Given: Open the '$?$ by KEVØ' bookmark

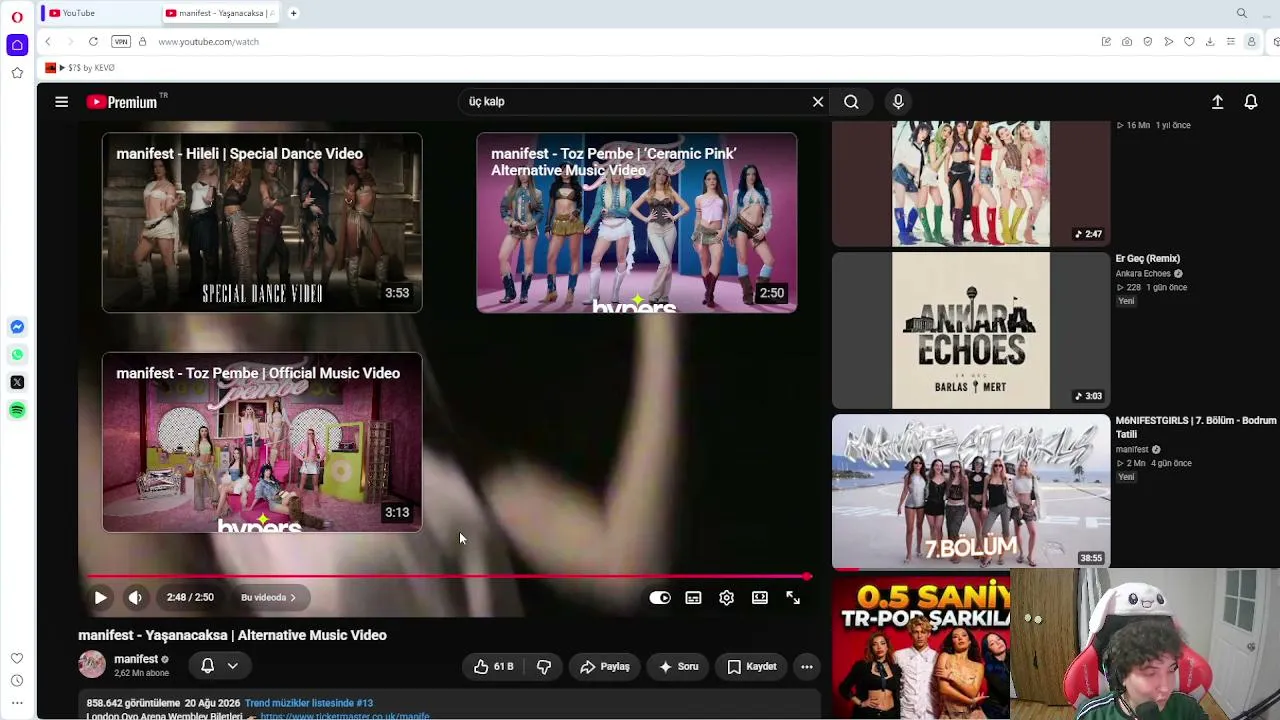Looking at the screenshot, I should pos(80,68).
